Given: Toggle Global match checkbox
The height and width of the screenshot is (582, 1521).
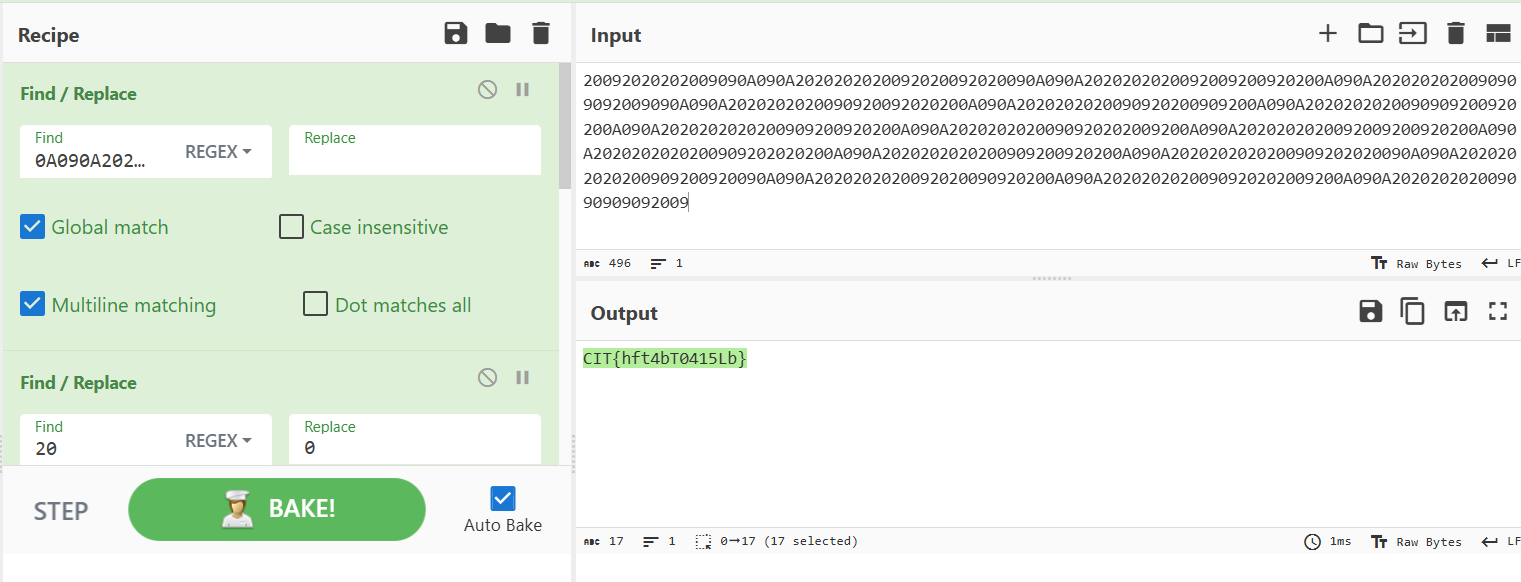Looking at the screenshot, I should 33,227.
